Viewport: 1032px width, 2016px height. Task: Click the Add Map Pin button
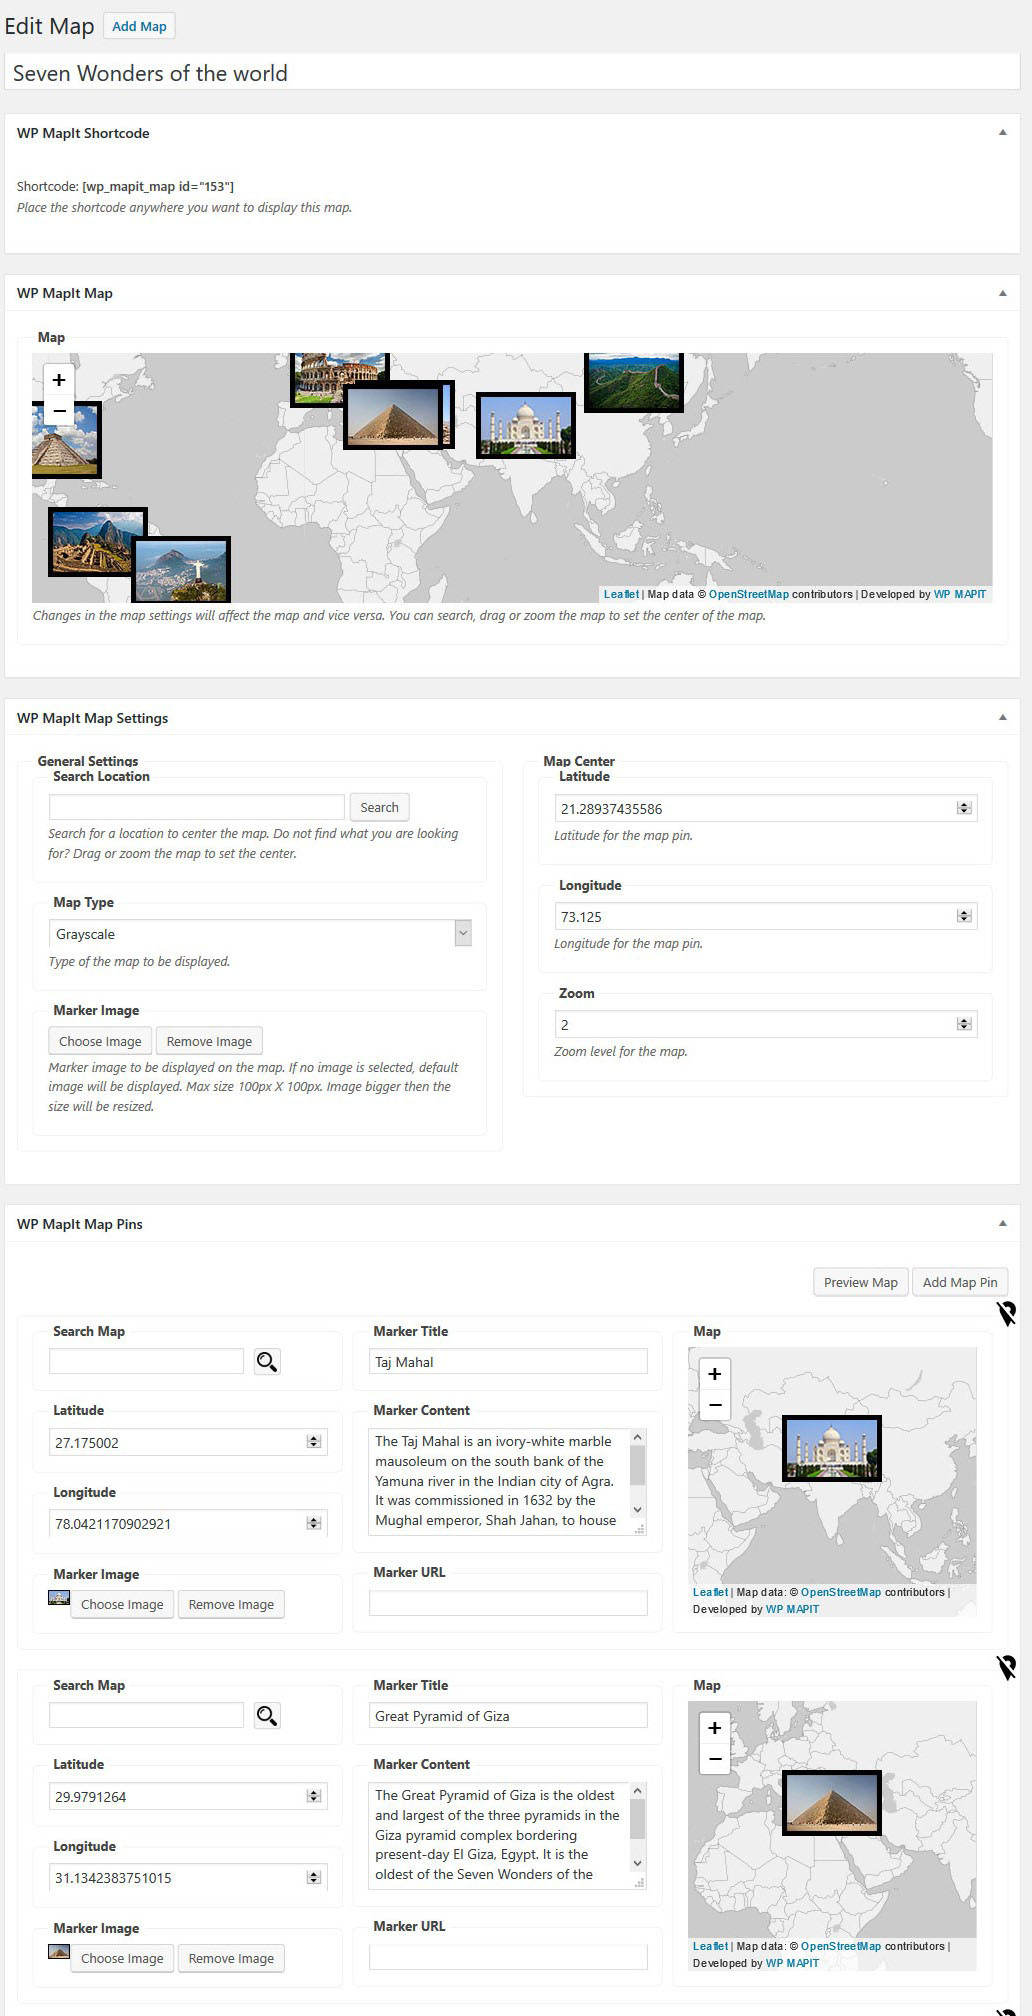(960, 1282)
